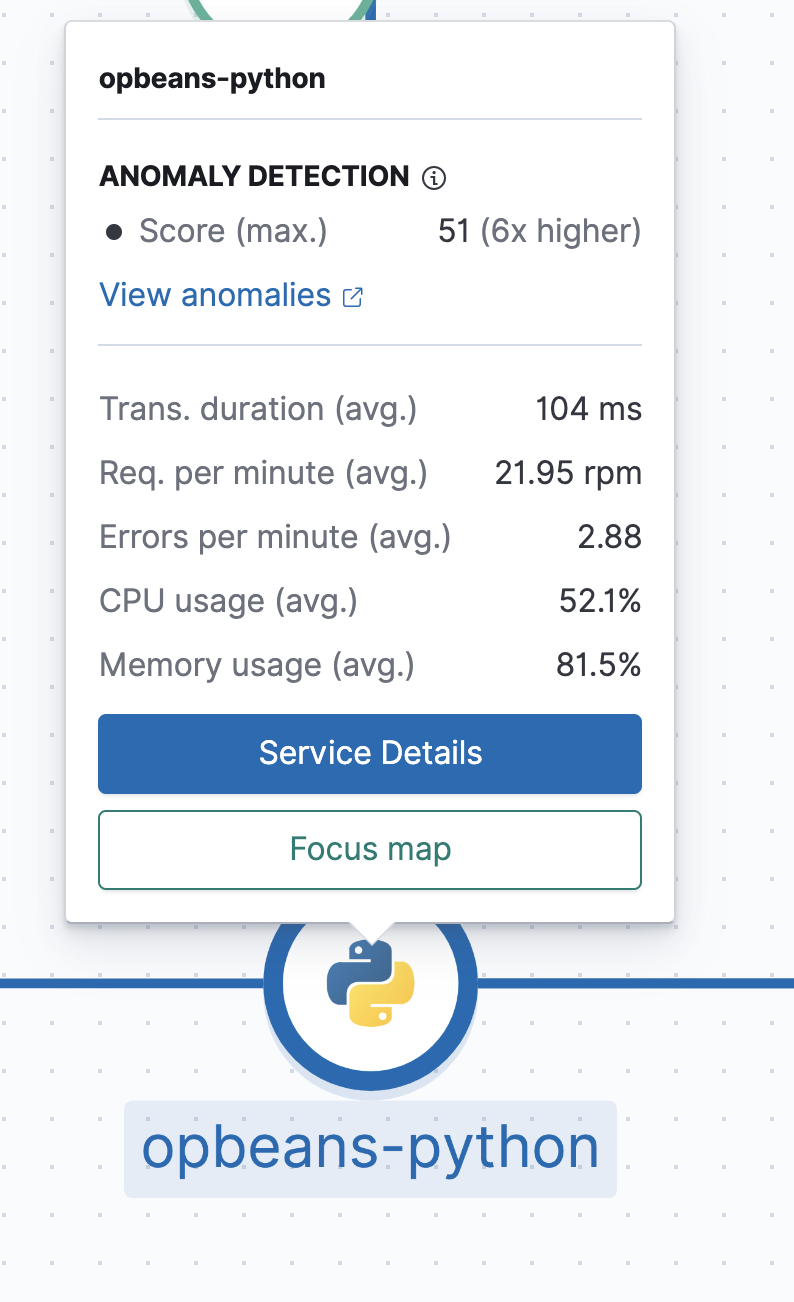This screenshot has height=1302, width=794.
Task: Click the Req. per minute metric row
Action: 370,472
